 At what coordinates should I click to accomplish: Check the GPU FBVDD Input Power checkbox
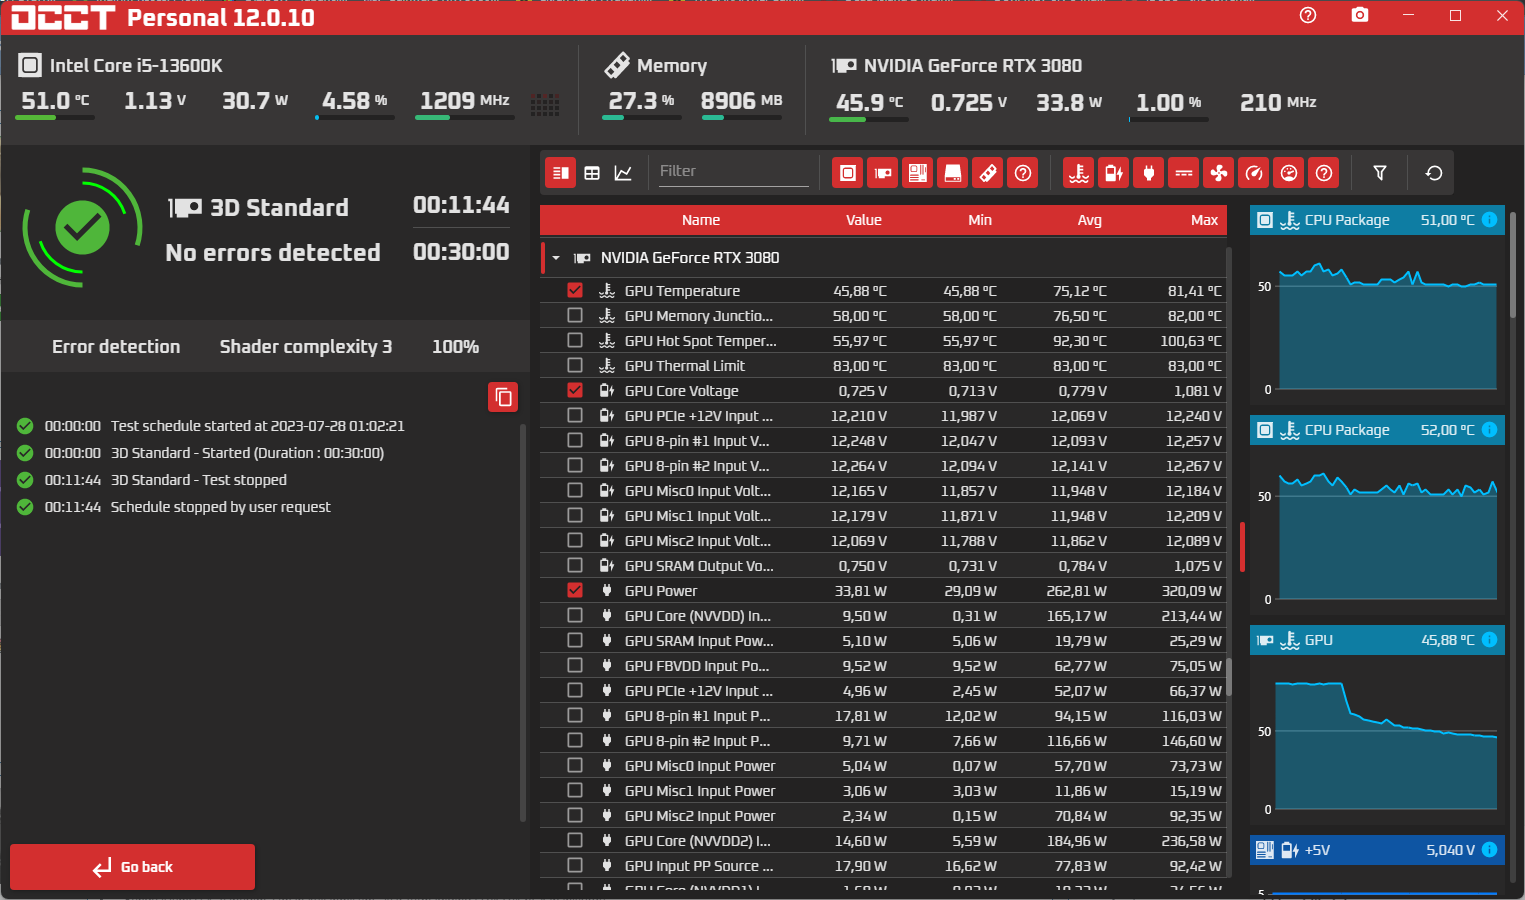click(x=575, y=665)
